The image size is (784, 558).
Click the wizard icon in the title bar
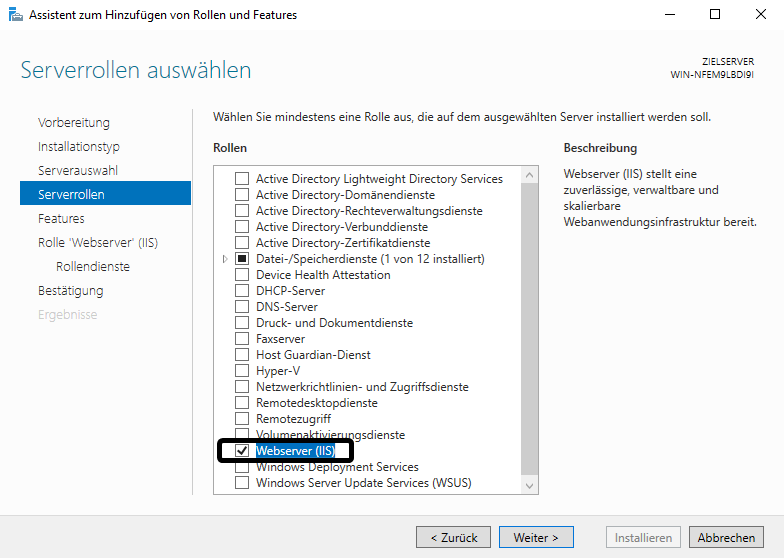(x=16, y=15)
